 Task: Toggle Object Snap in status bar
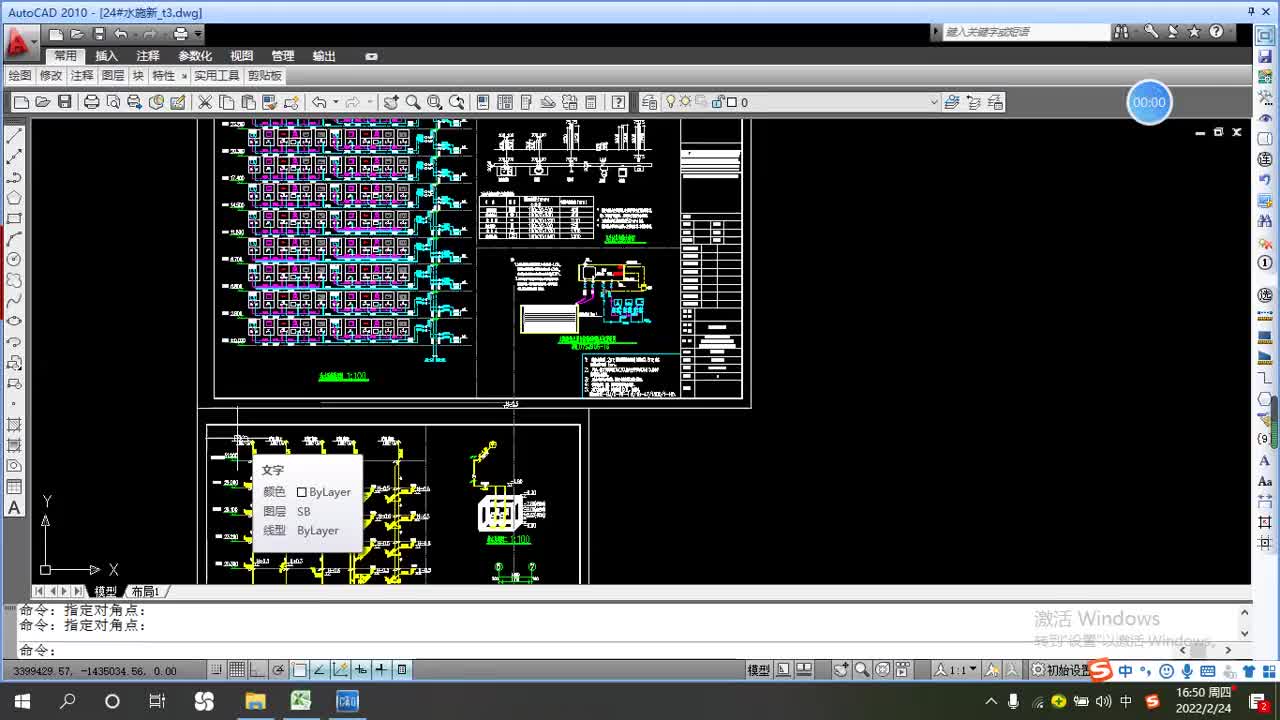tap(299, 670)
